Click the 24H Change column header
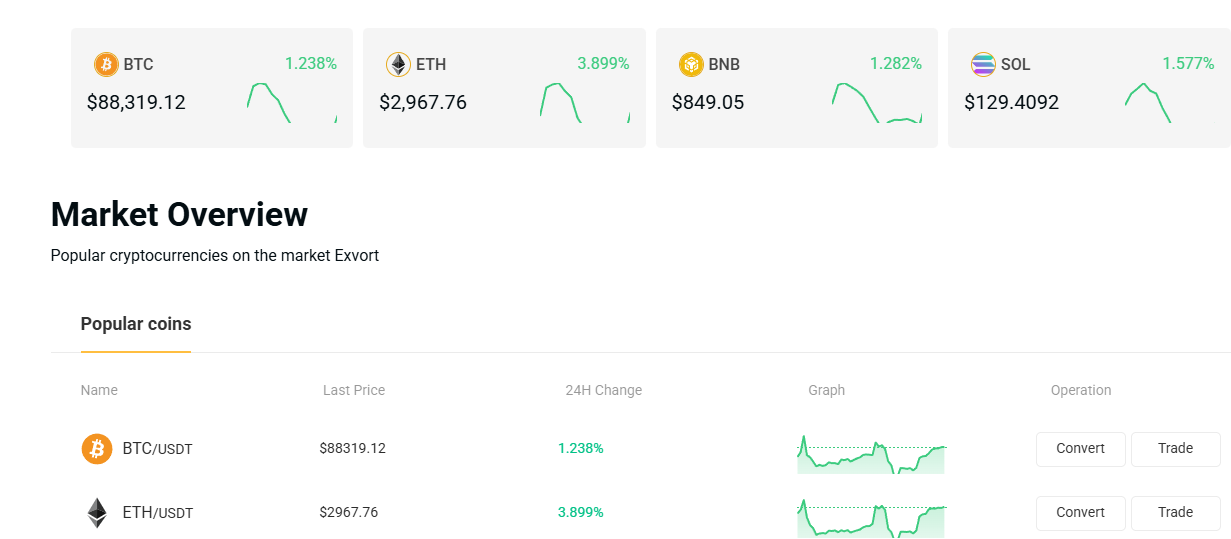Image resolution: width=1231 pixels, height=539 pixels. tap(603, 390)
